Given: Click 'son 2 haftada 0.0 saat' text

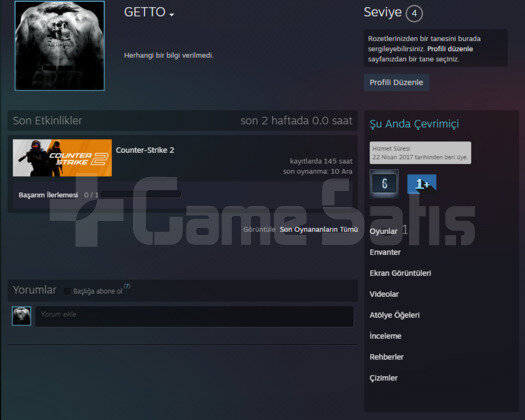Looking at the screenshot, I should (296, 121).
